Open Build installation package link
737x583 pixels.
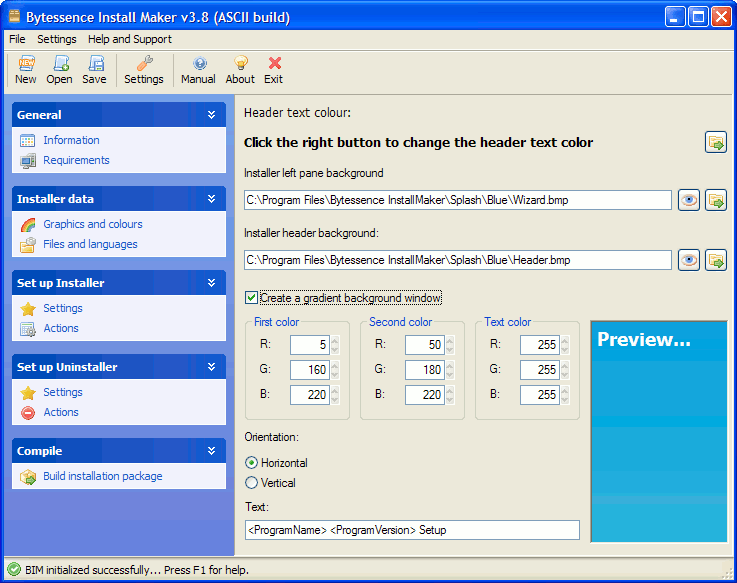[102, 476]
